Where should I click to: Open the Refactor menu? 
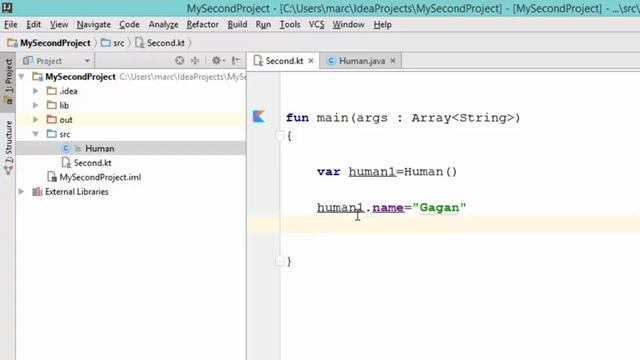tap(202, 24)
